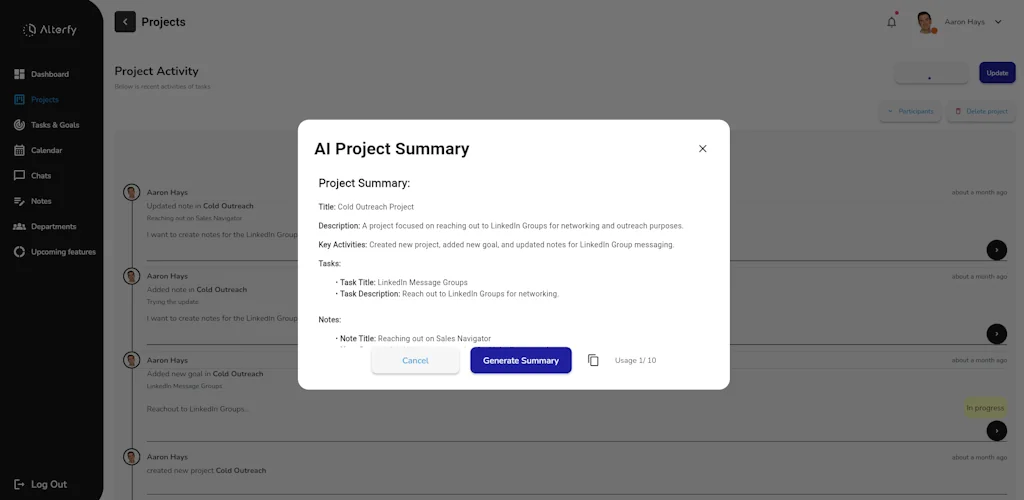1024x500 pixels.
Task: Click Delete project button
Action: tap(981, 111)
